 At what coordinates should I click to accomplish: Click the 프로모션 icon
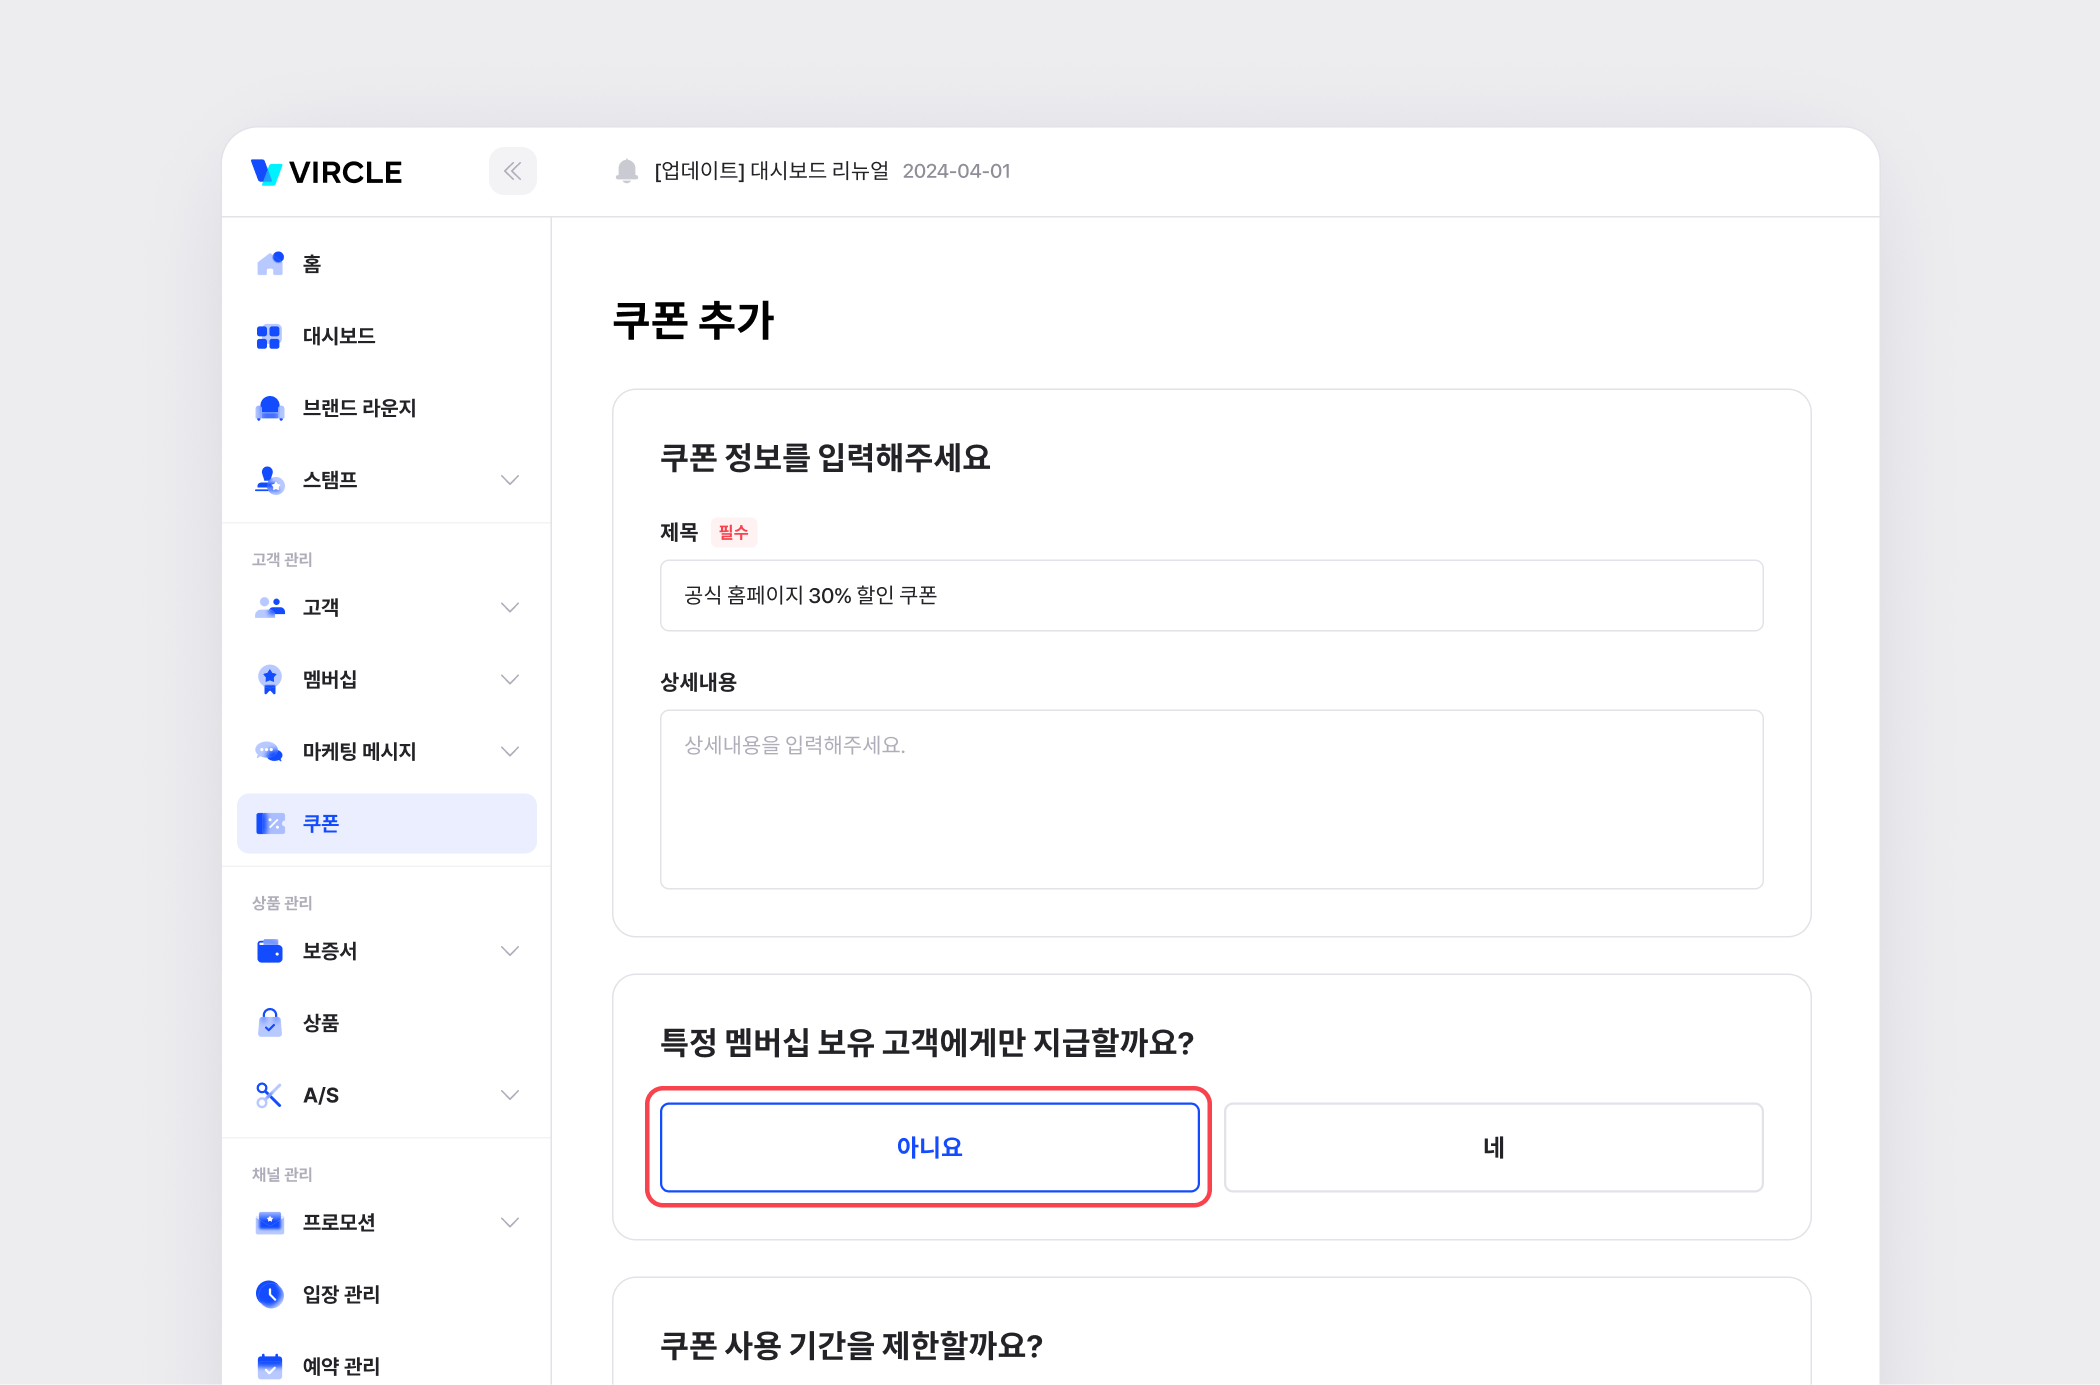(x=270, y=1222)
